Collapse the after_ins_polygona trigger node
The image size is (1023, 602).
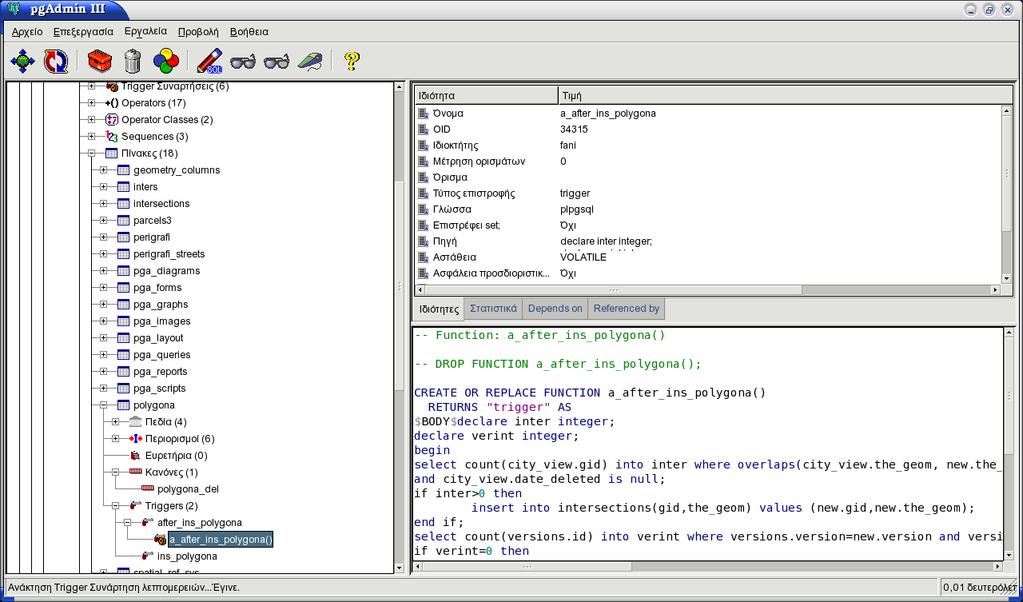pos(127,522)
